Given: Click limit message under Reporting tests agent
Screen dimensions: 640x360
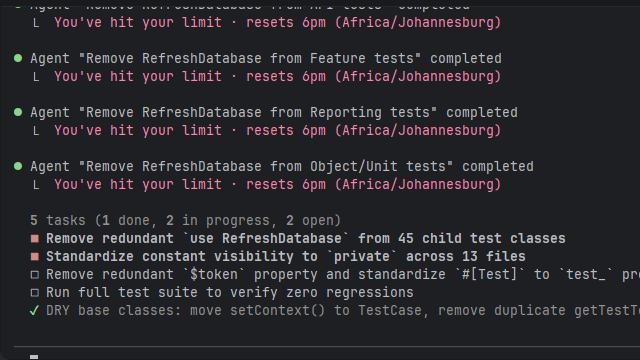Looking at the screenshot, I should [278, 131].
